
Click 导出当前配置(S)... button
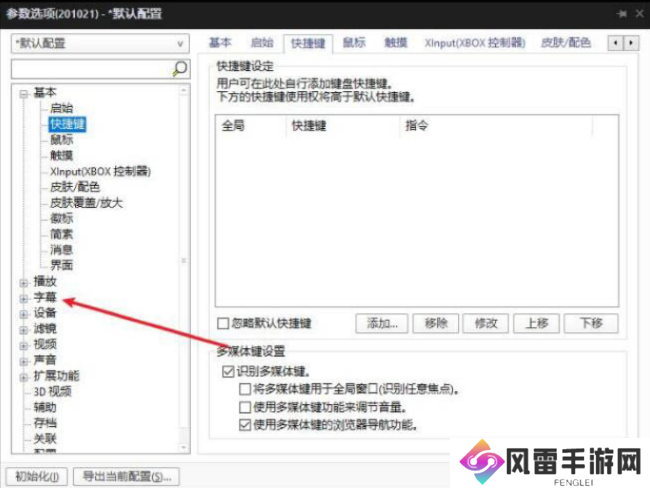[126, 476]
